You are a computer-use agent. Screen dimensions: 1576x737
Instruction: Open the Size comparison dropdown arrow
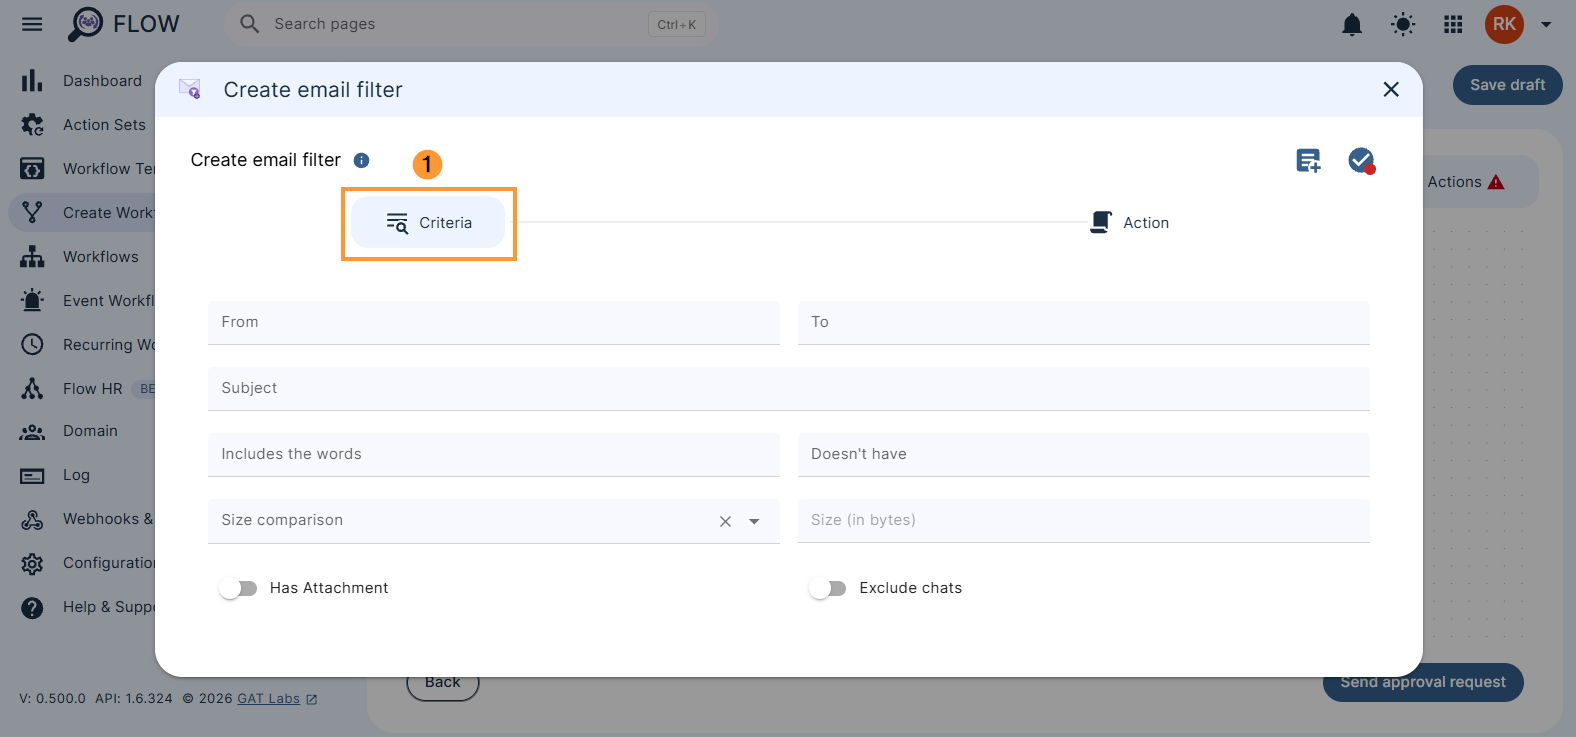[x=754, y=522]
